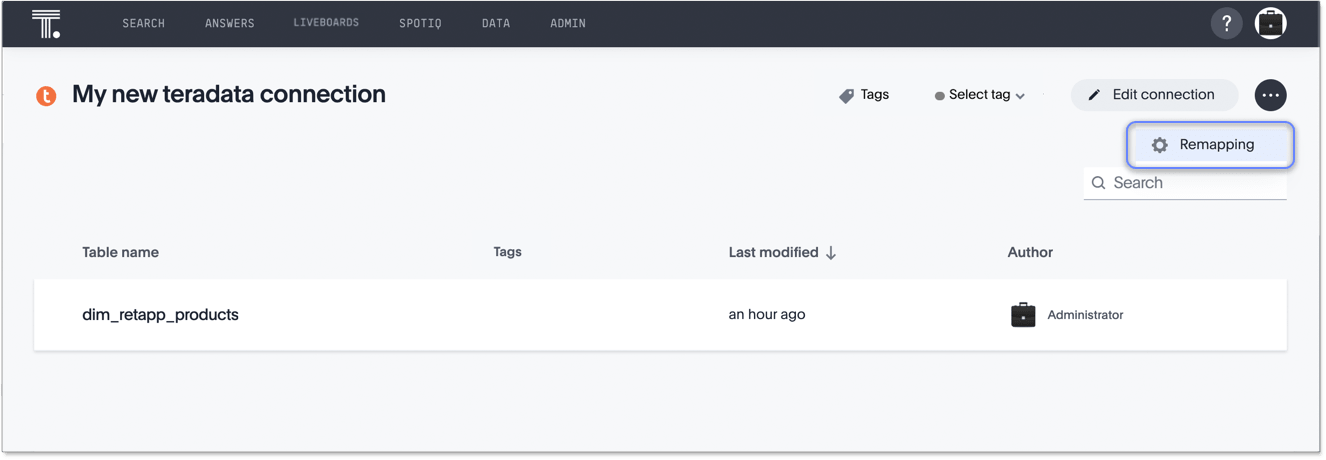Navigate to the Data tab
This screenshot has height=460, width=1326.
(495, 23)
